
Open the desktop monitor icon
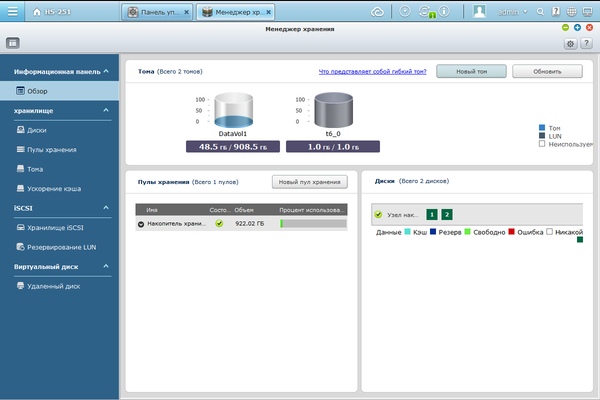(x=587, y=12)
